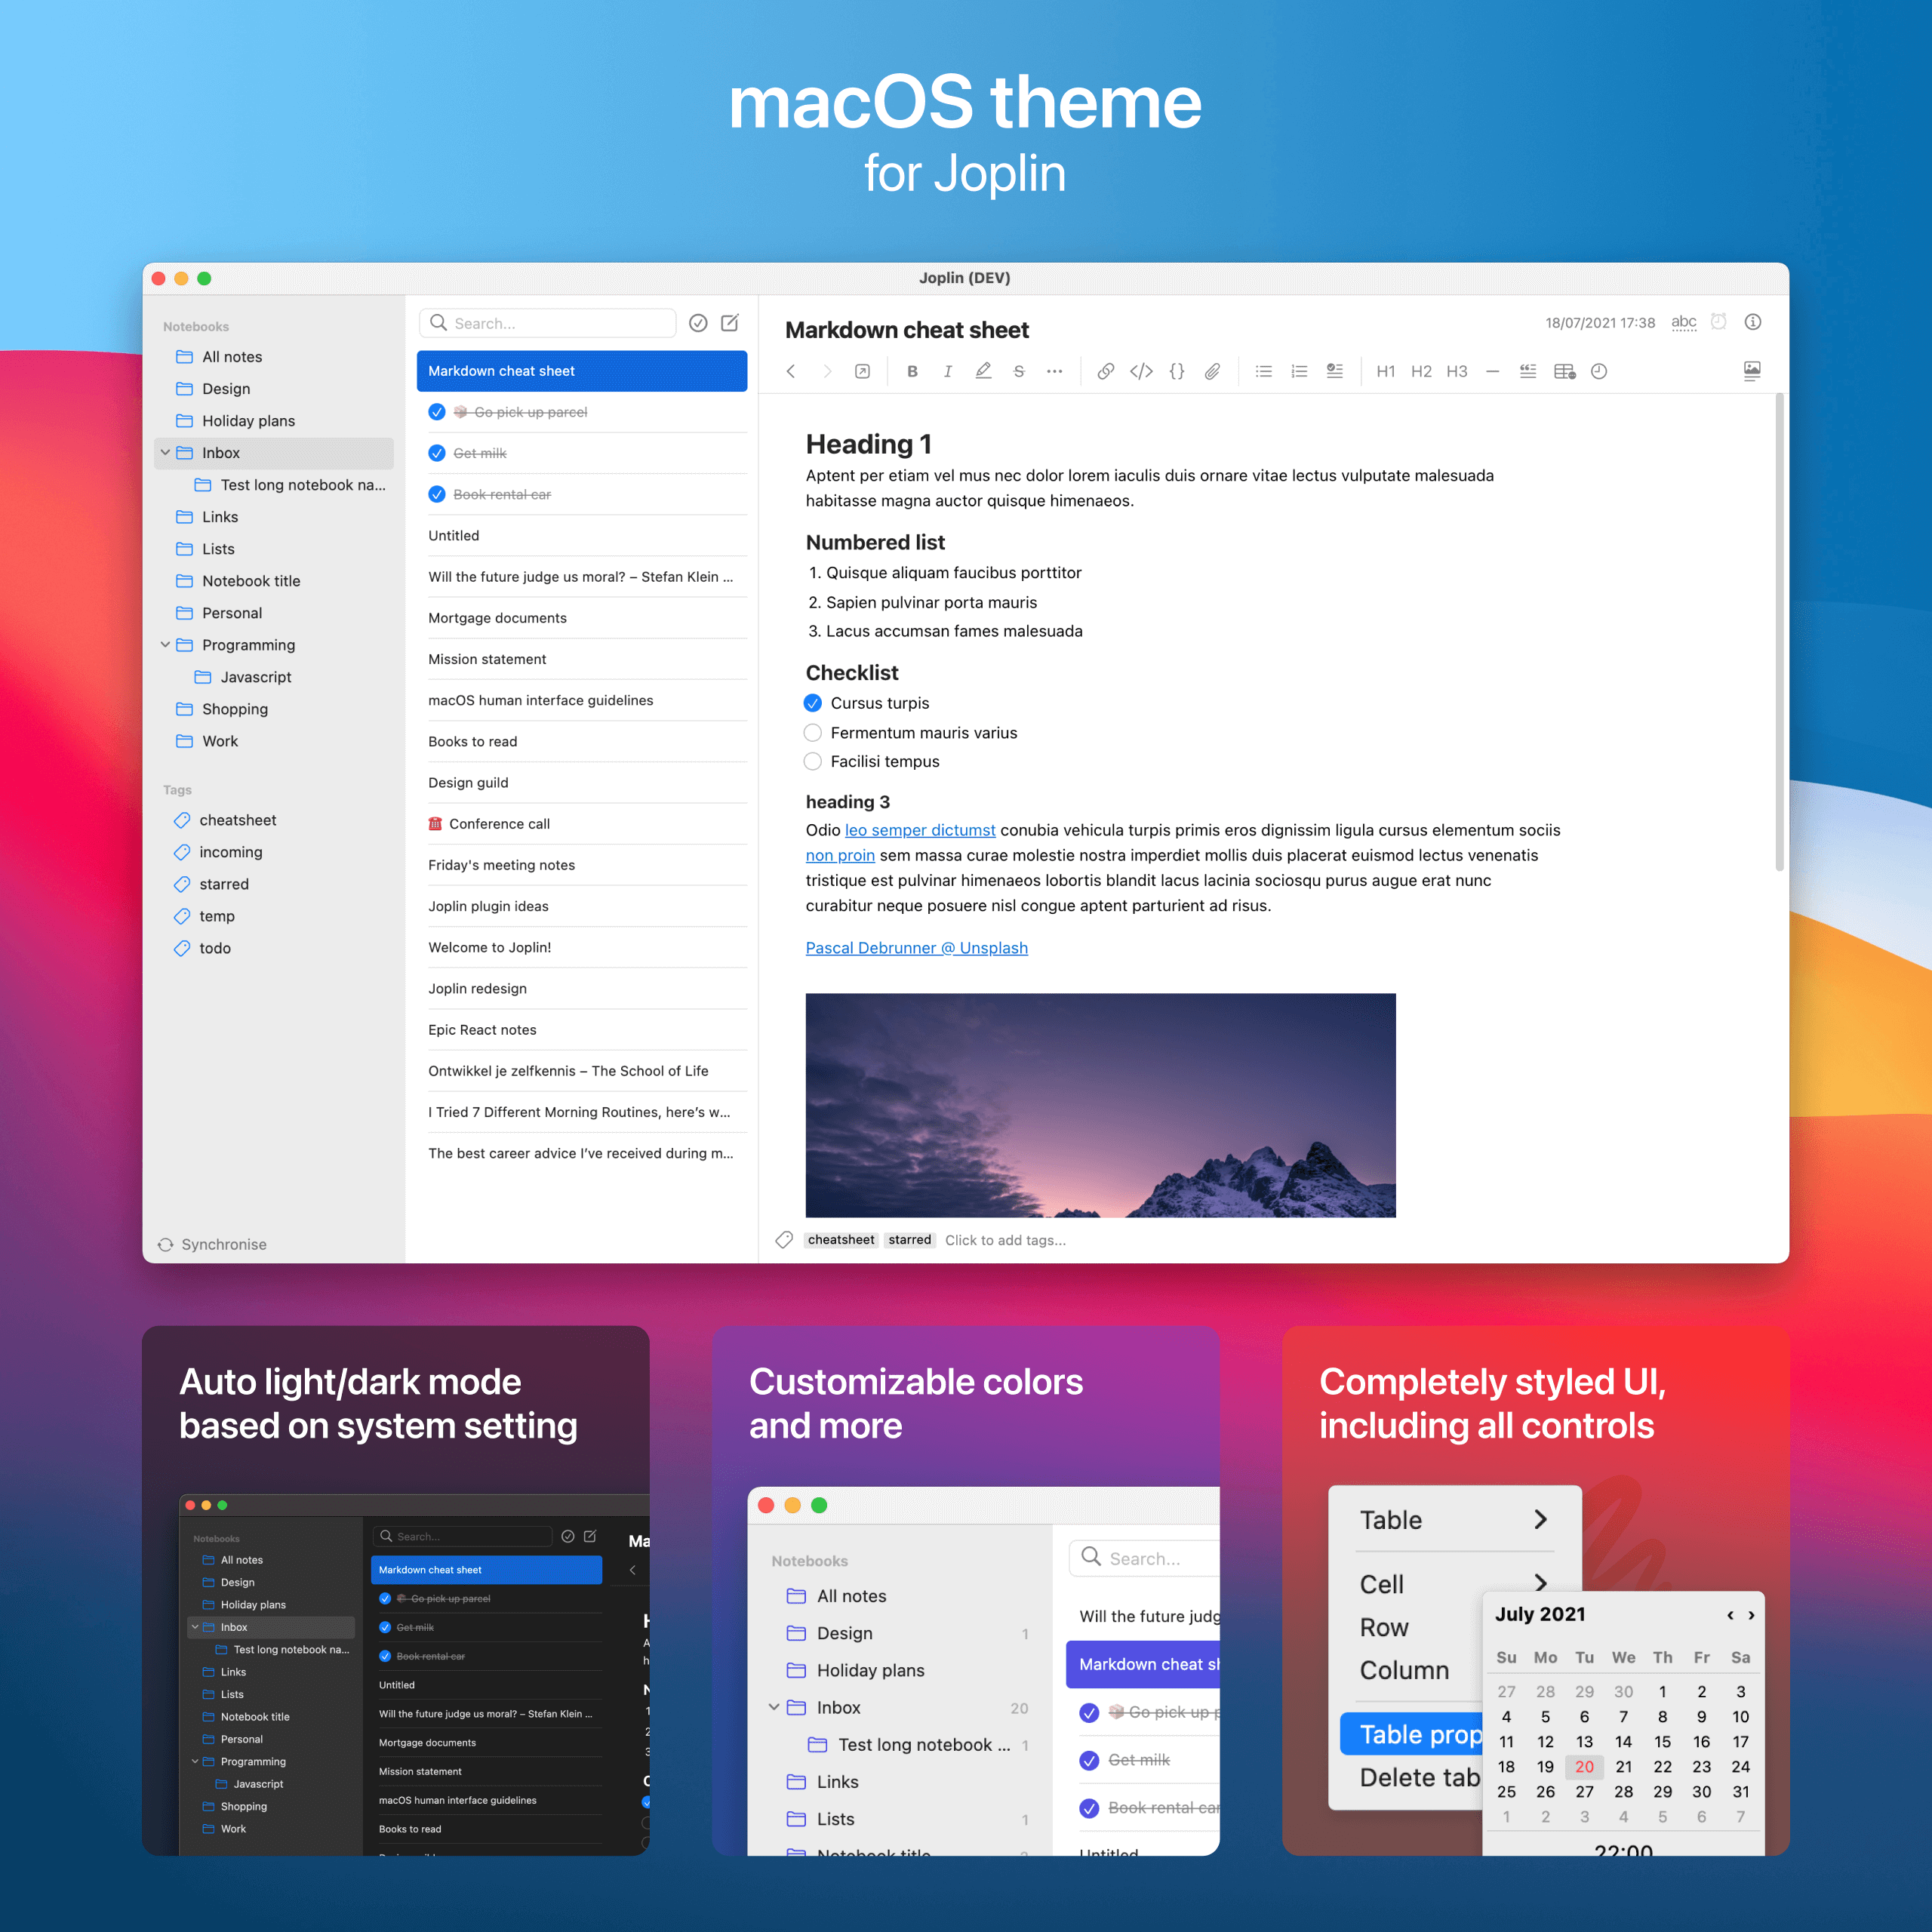
Task: Collapse Programming in dark mode preview
Action: click(x=195, y=1761)
